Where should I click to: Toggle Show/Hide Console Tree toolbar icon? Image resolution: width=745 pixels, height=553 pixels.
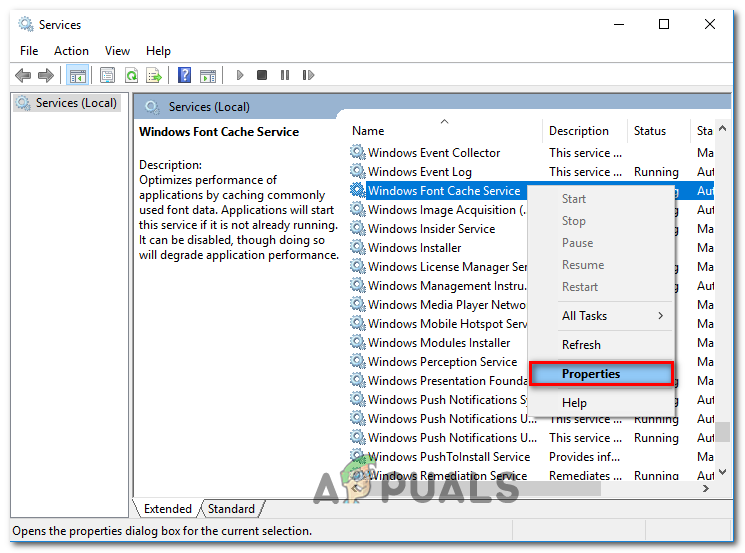[77, 75]
